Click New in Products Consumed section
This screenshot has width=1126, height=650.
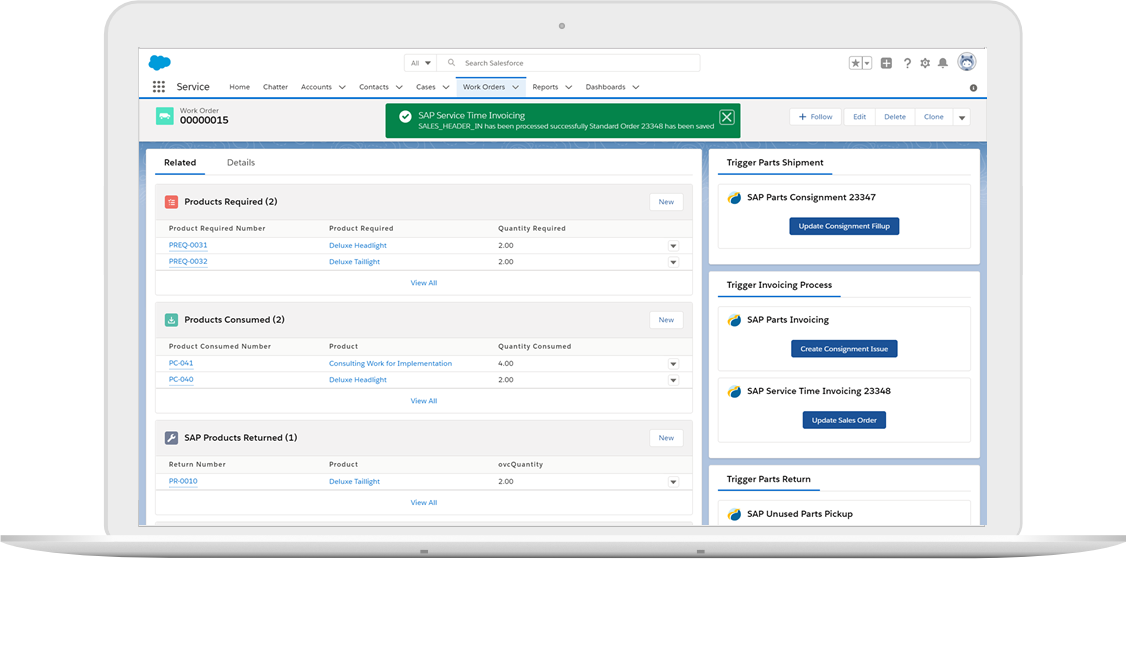pos(666,320)
